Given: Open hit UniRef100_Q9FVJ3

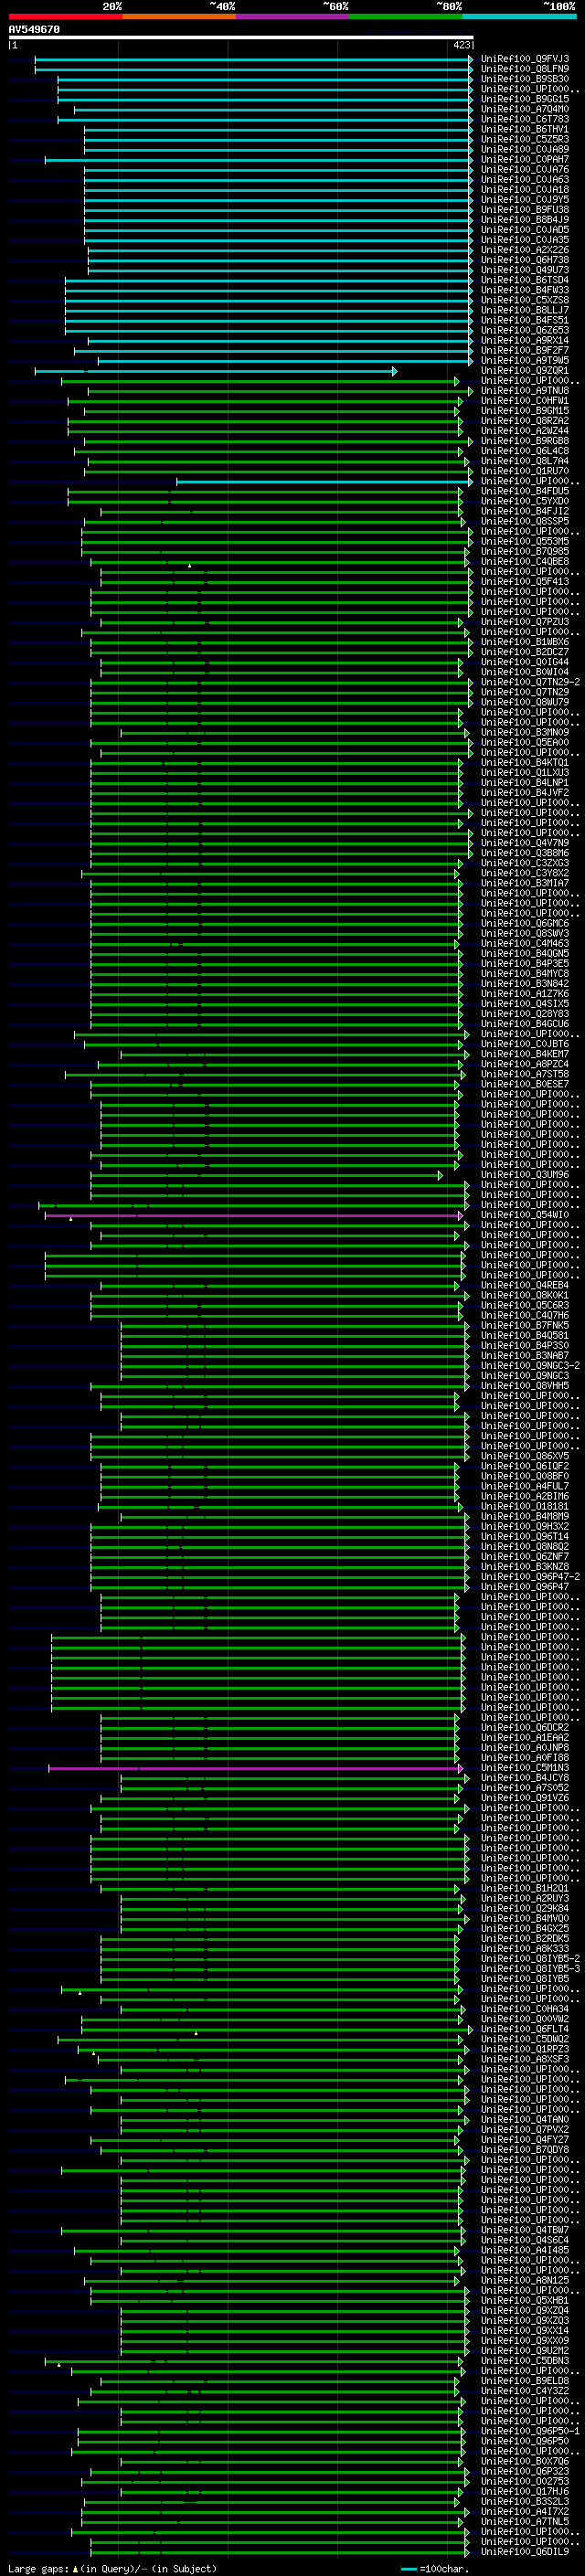Looking at the screenshot, I should pos(525,59).
